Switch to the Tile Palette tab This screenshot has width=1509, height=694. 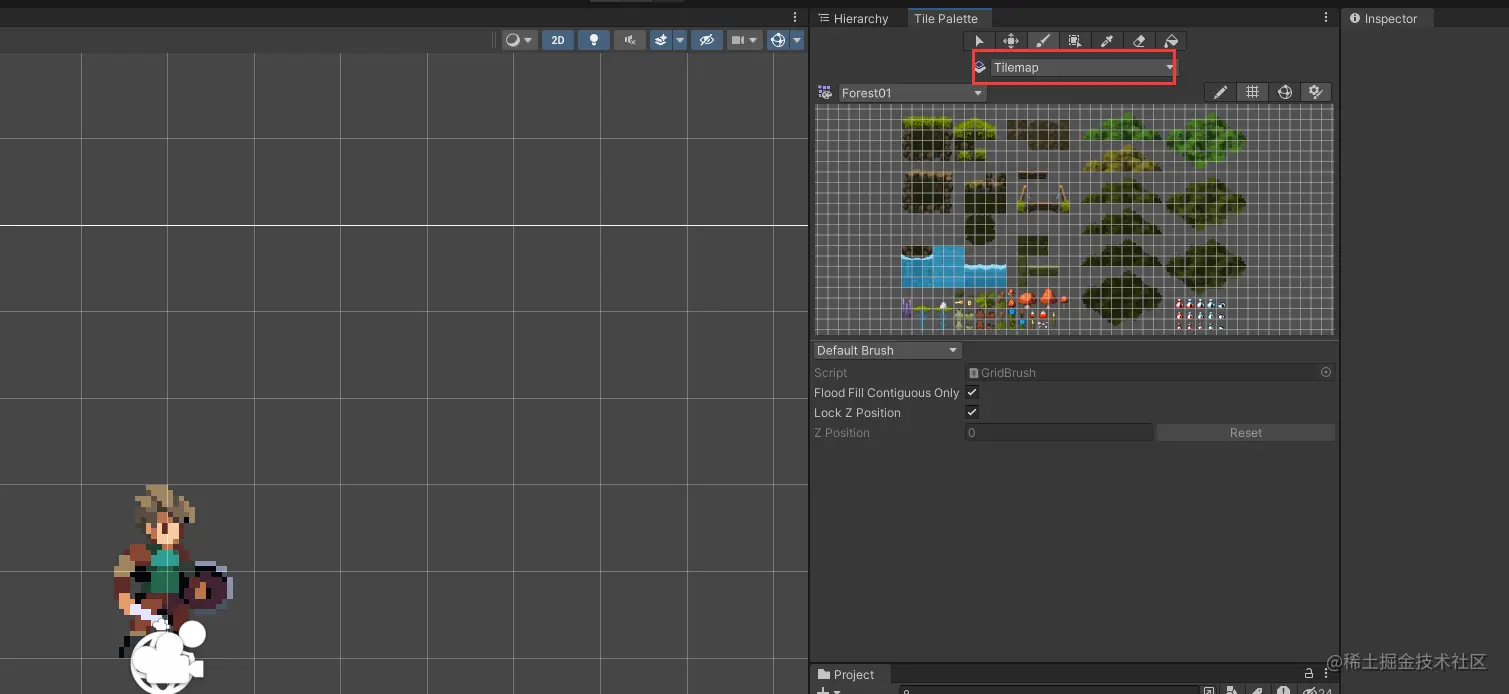pos(946,18)
